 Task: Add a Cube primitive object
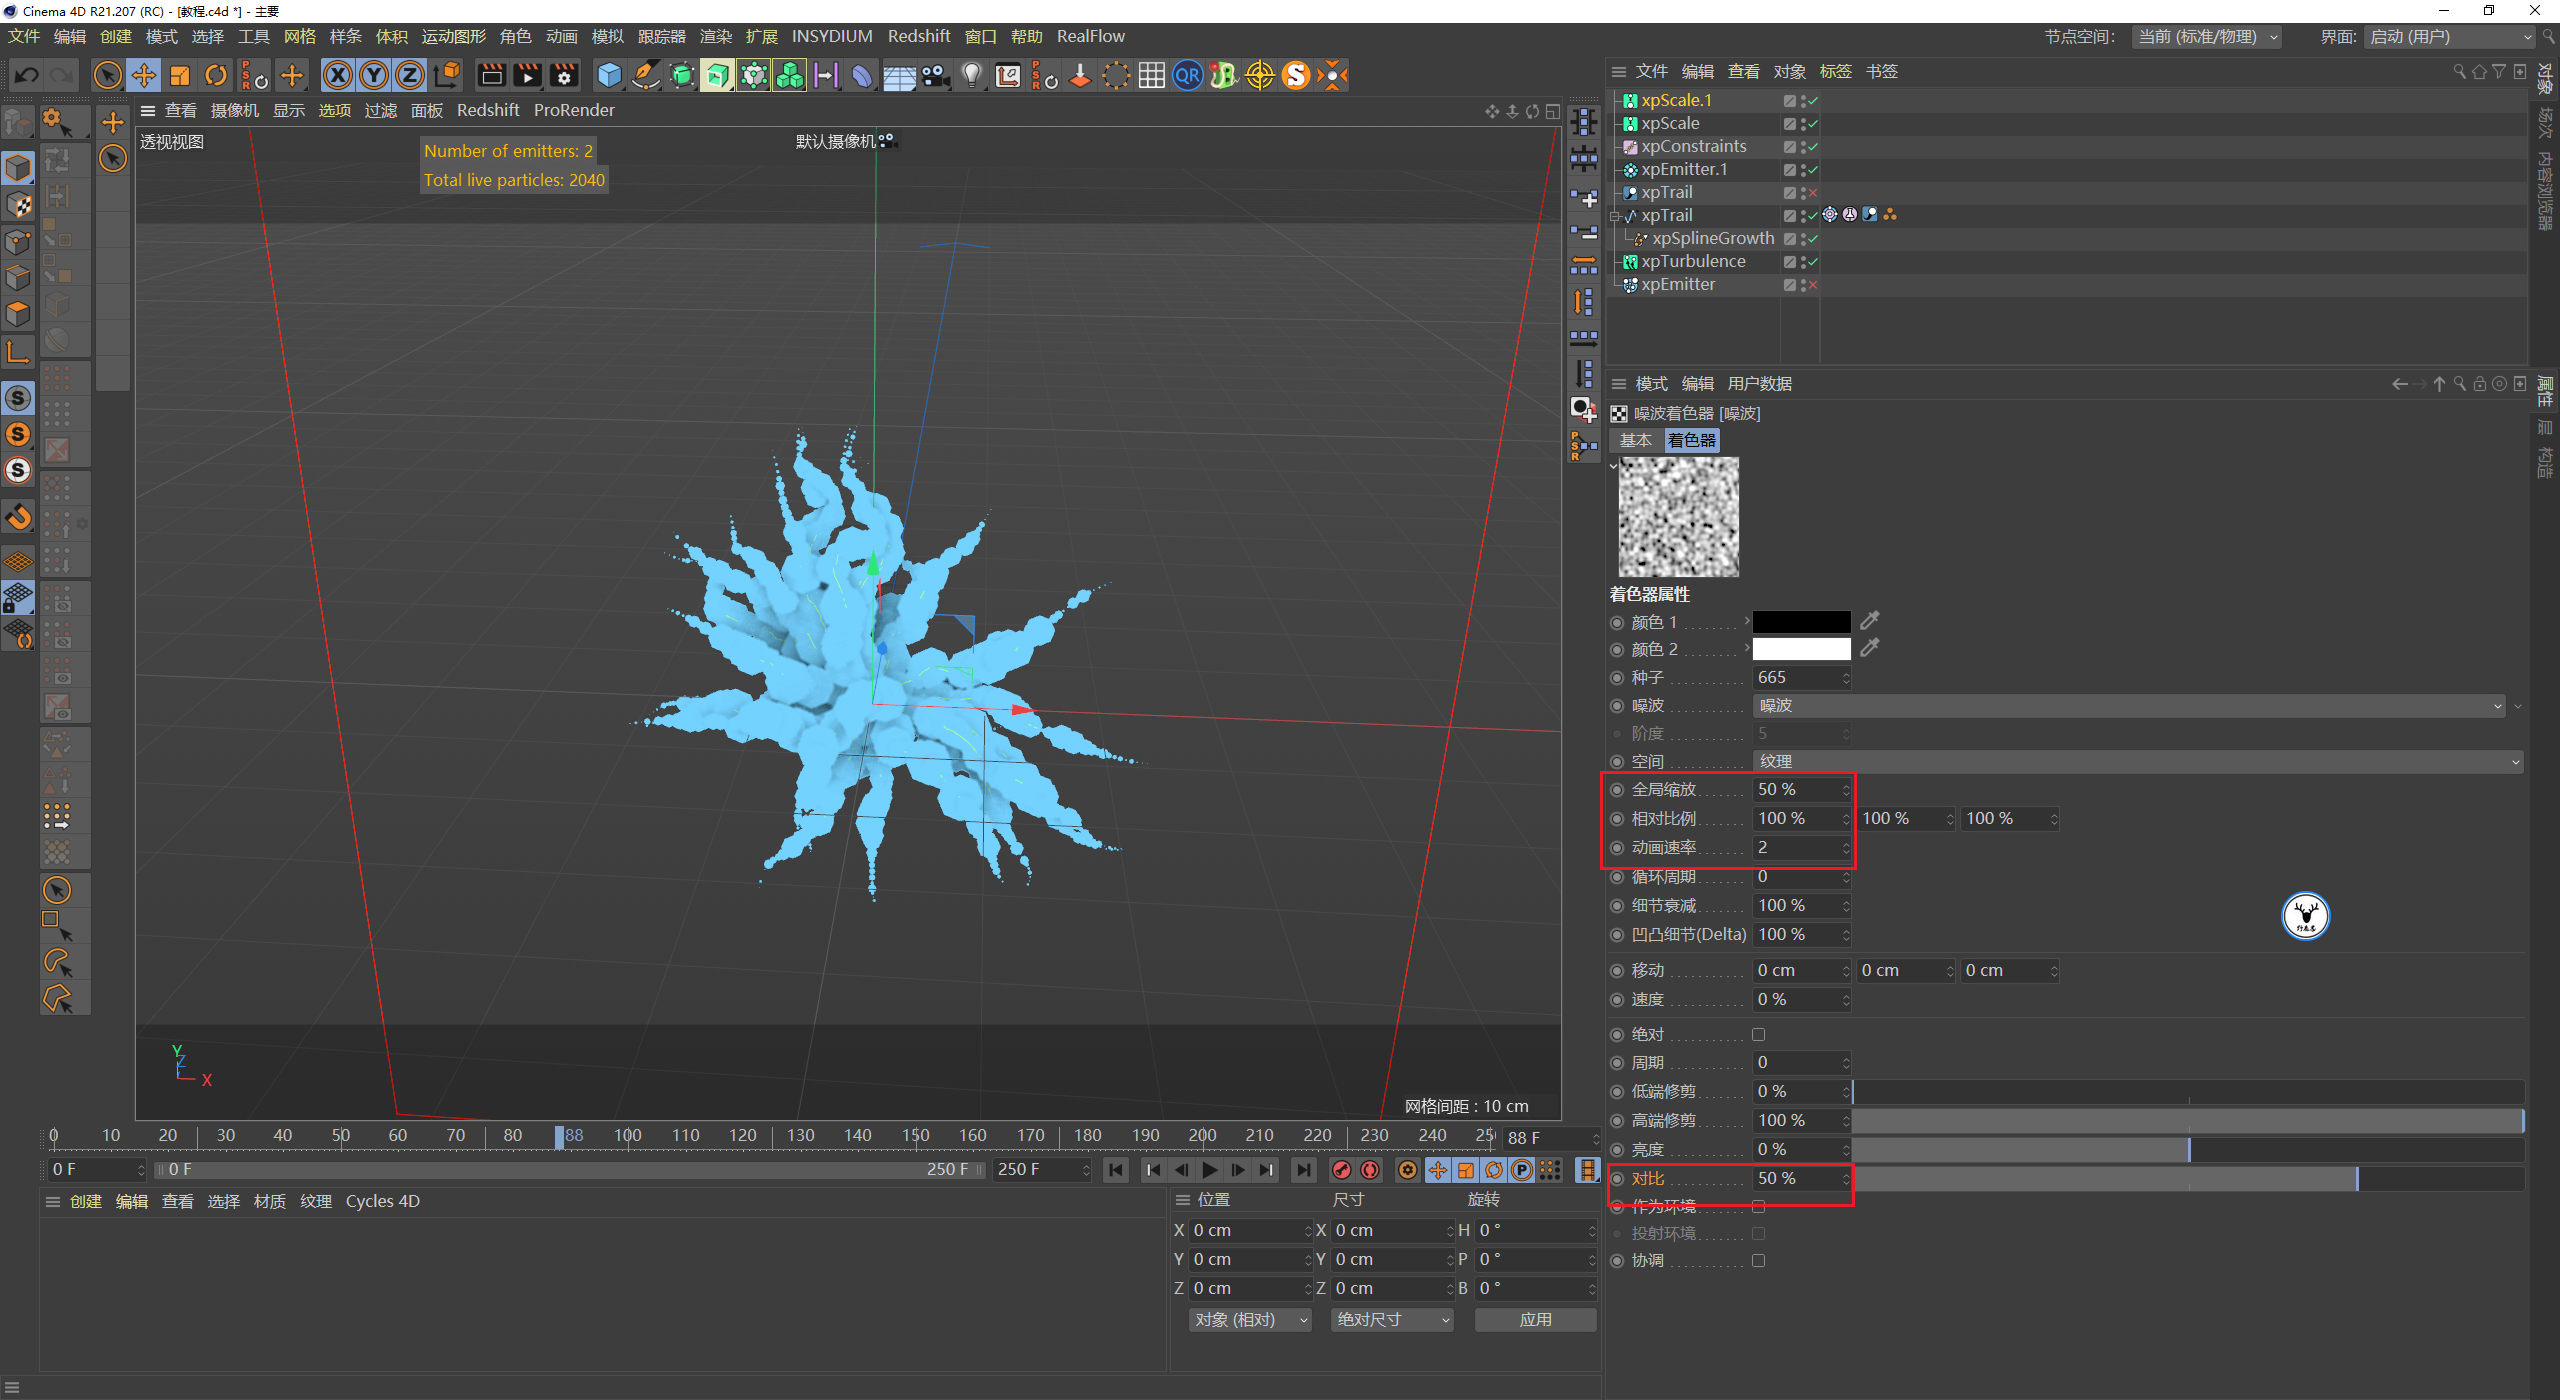pos(609,75)
